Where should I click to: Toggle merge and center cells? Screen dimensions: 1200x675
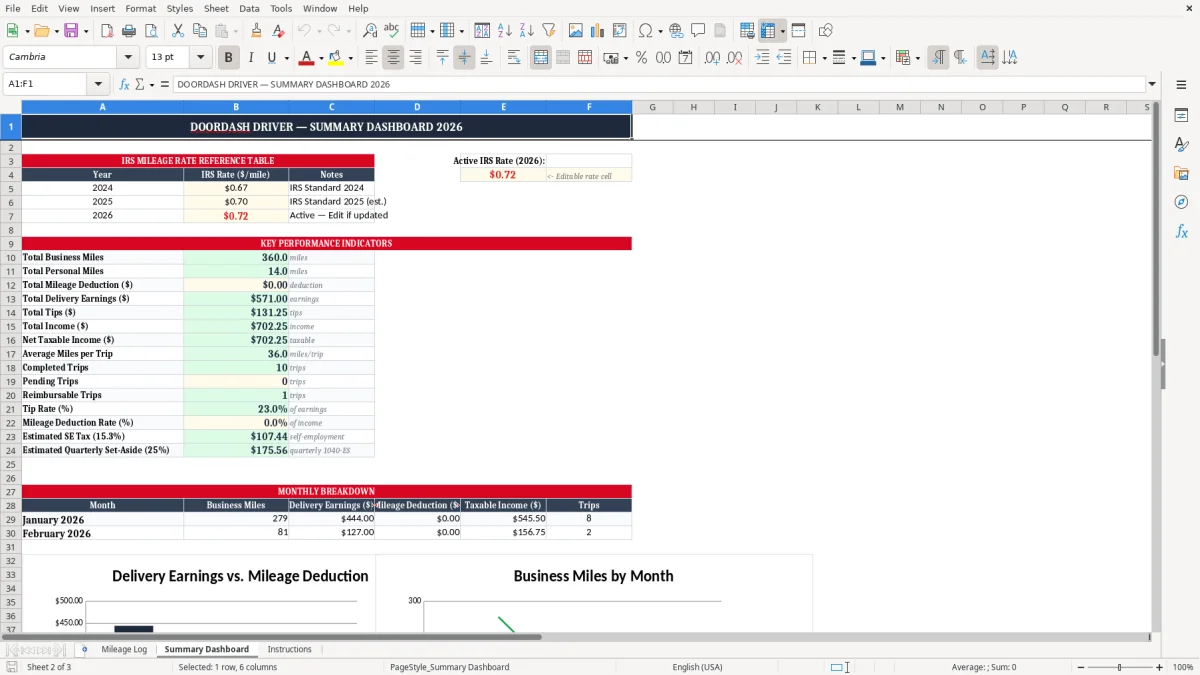(541, 58)
